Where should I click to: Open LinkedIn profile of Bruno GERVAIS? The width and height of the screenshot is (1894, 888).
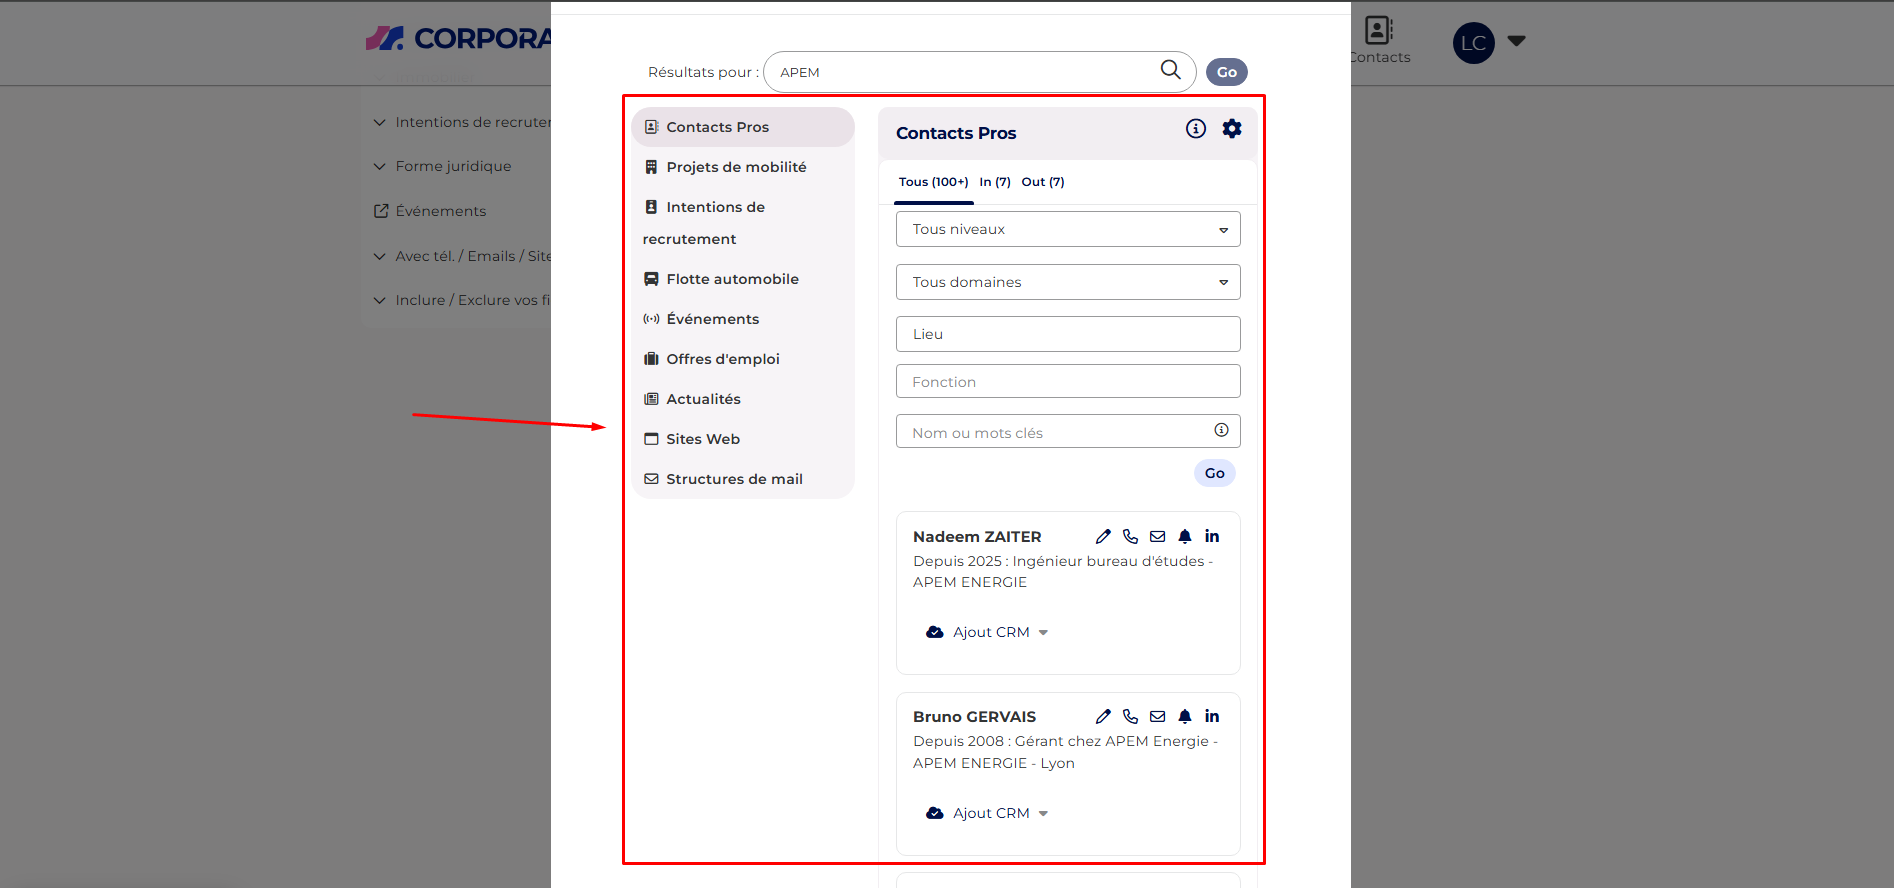pyautogui.click(x=1212, y=717)
